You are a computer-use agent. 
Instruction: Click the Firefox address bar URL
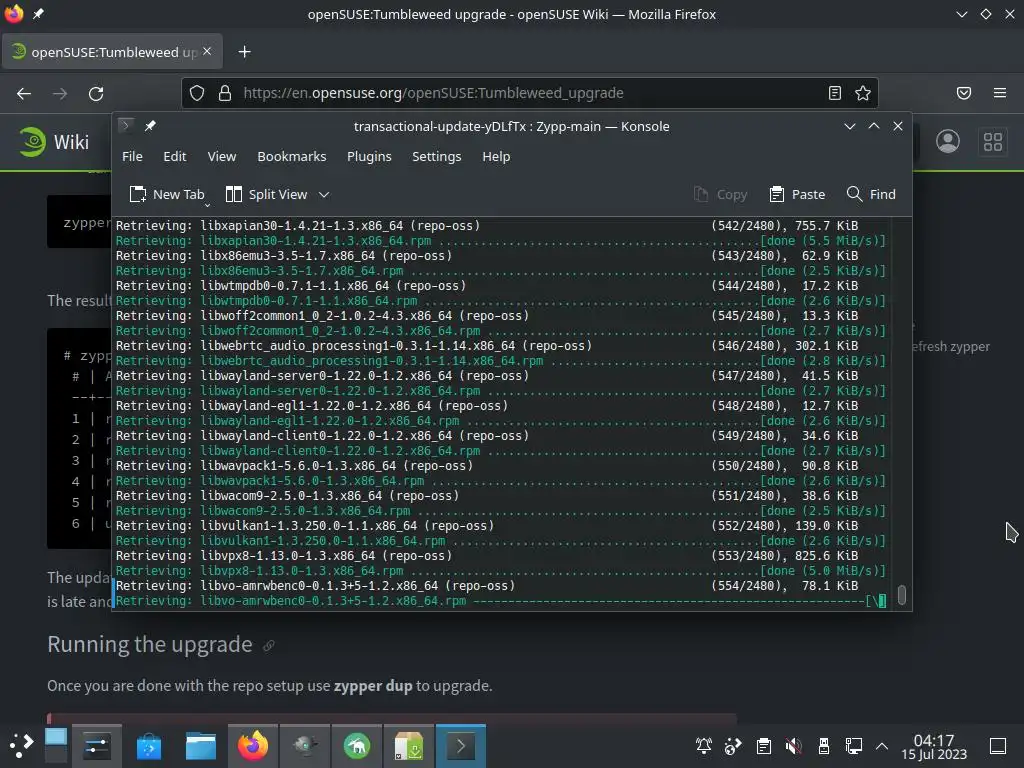(x=433, y=93)
